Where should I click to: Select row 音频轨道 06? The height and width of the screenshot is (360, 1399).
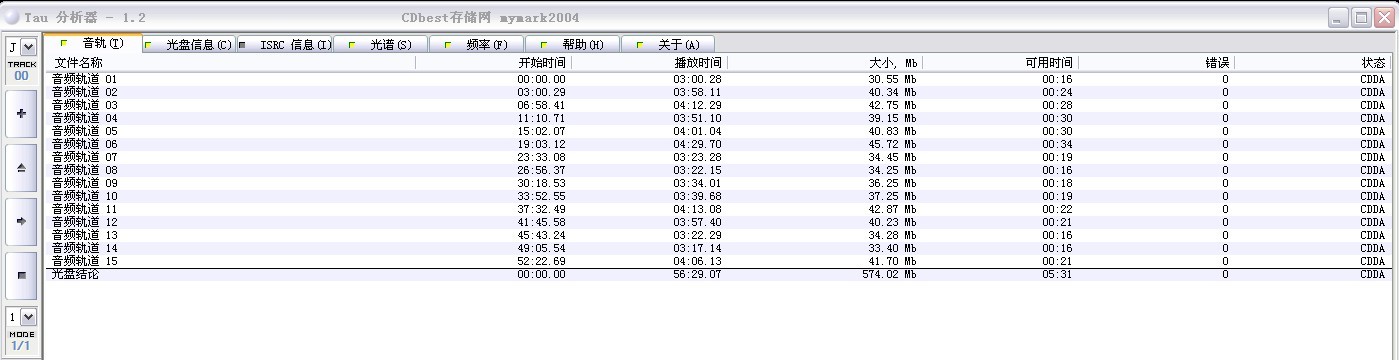(x=718, y=144)
